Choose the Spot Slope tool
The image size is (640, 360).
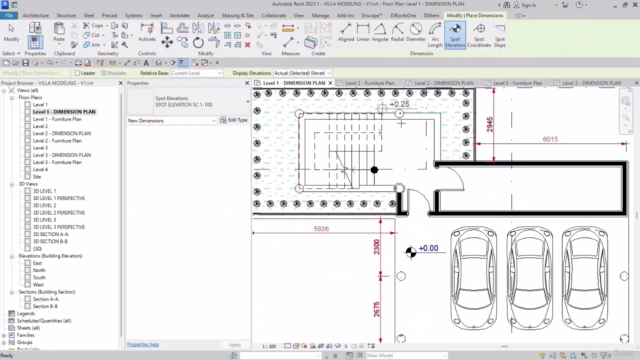500,35
